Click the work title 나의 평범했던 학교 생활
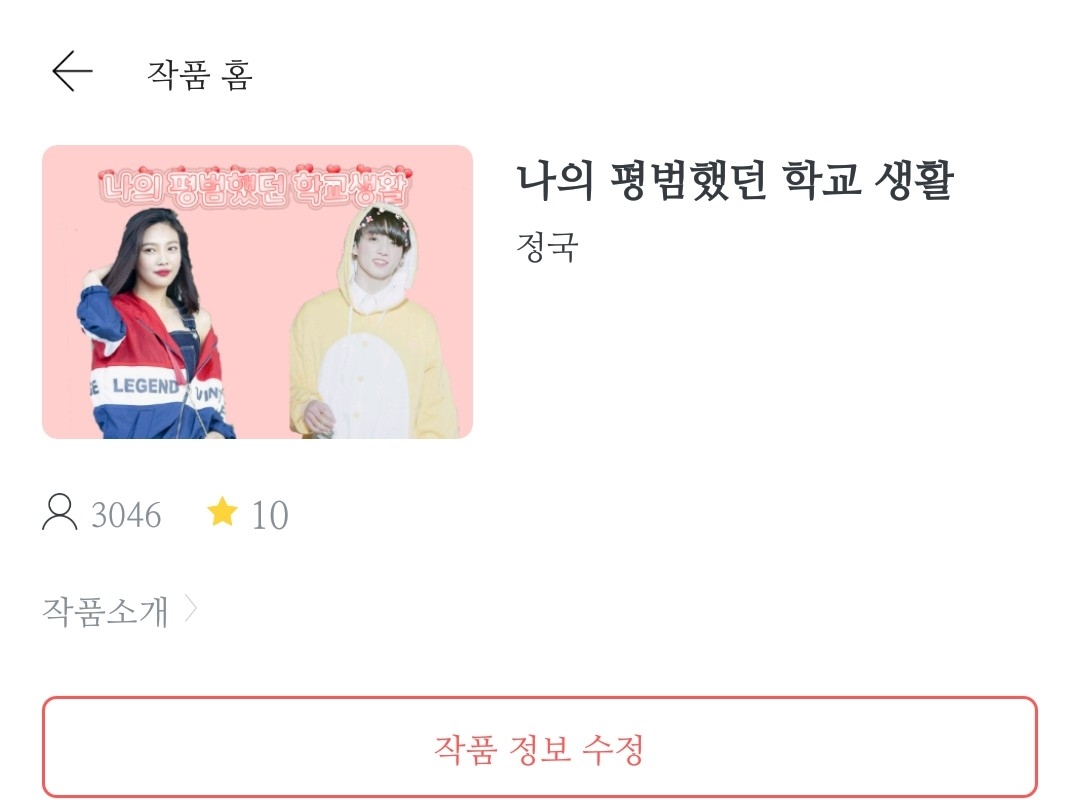The image size is (1080, 810). 735,180
